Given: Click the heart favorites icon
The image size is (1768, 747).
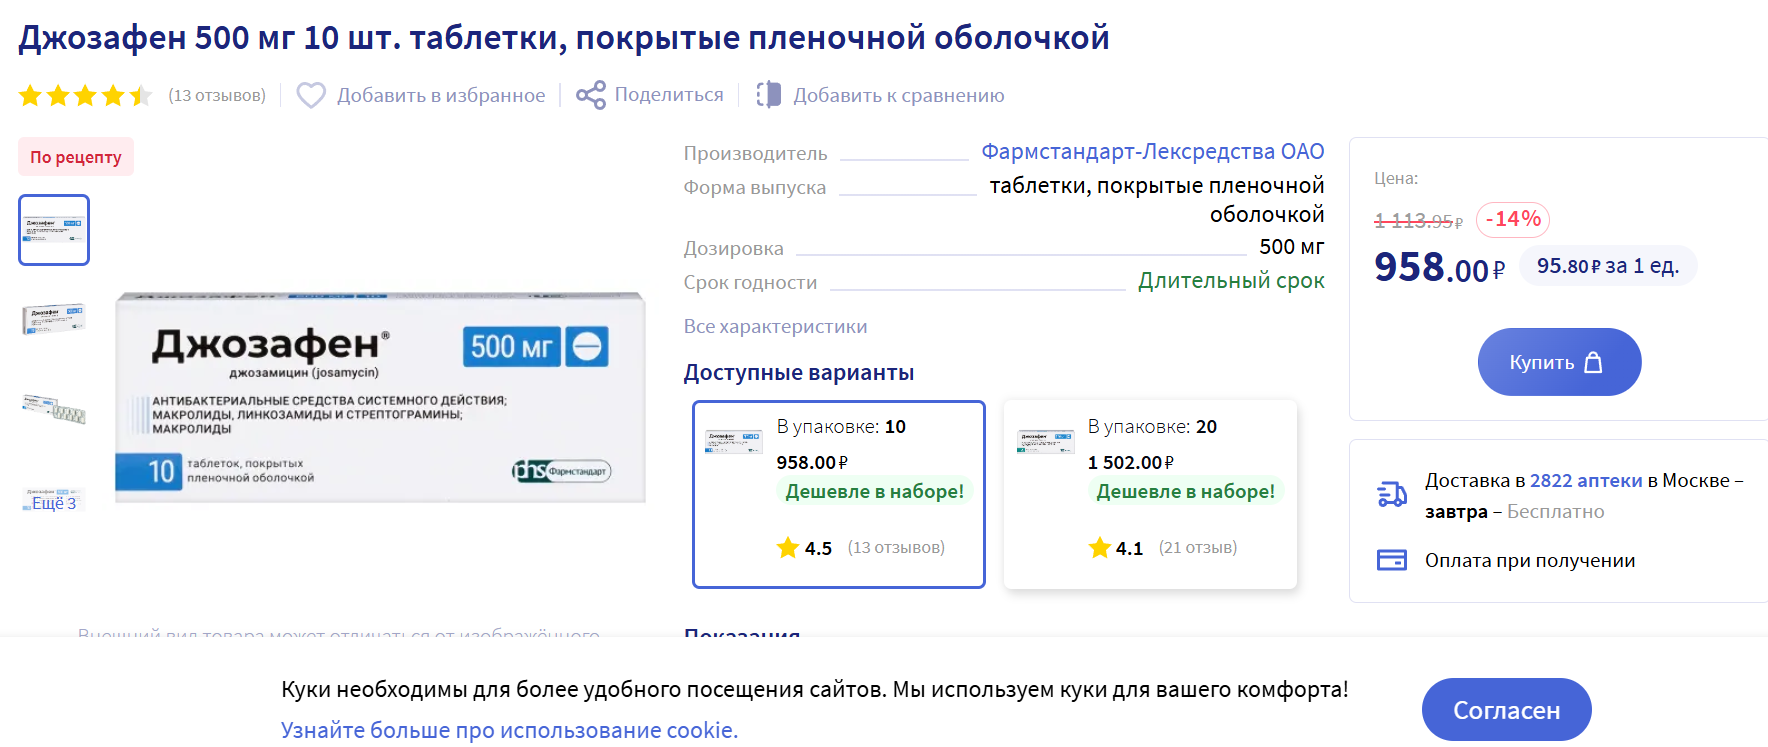Looking at the screenshot, I should (311, 95).
